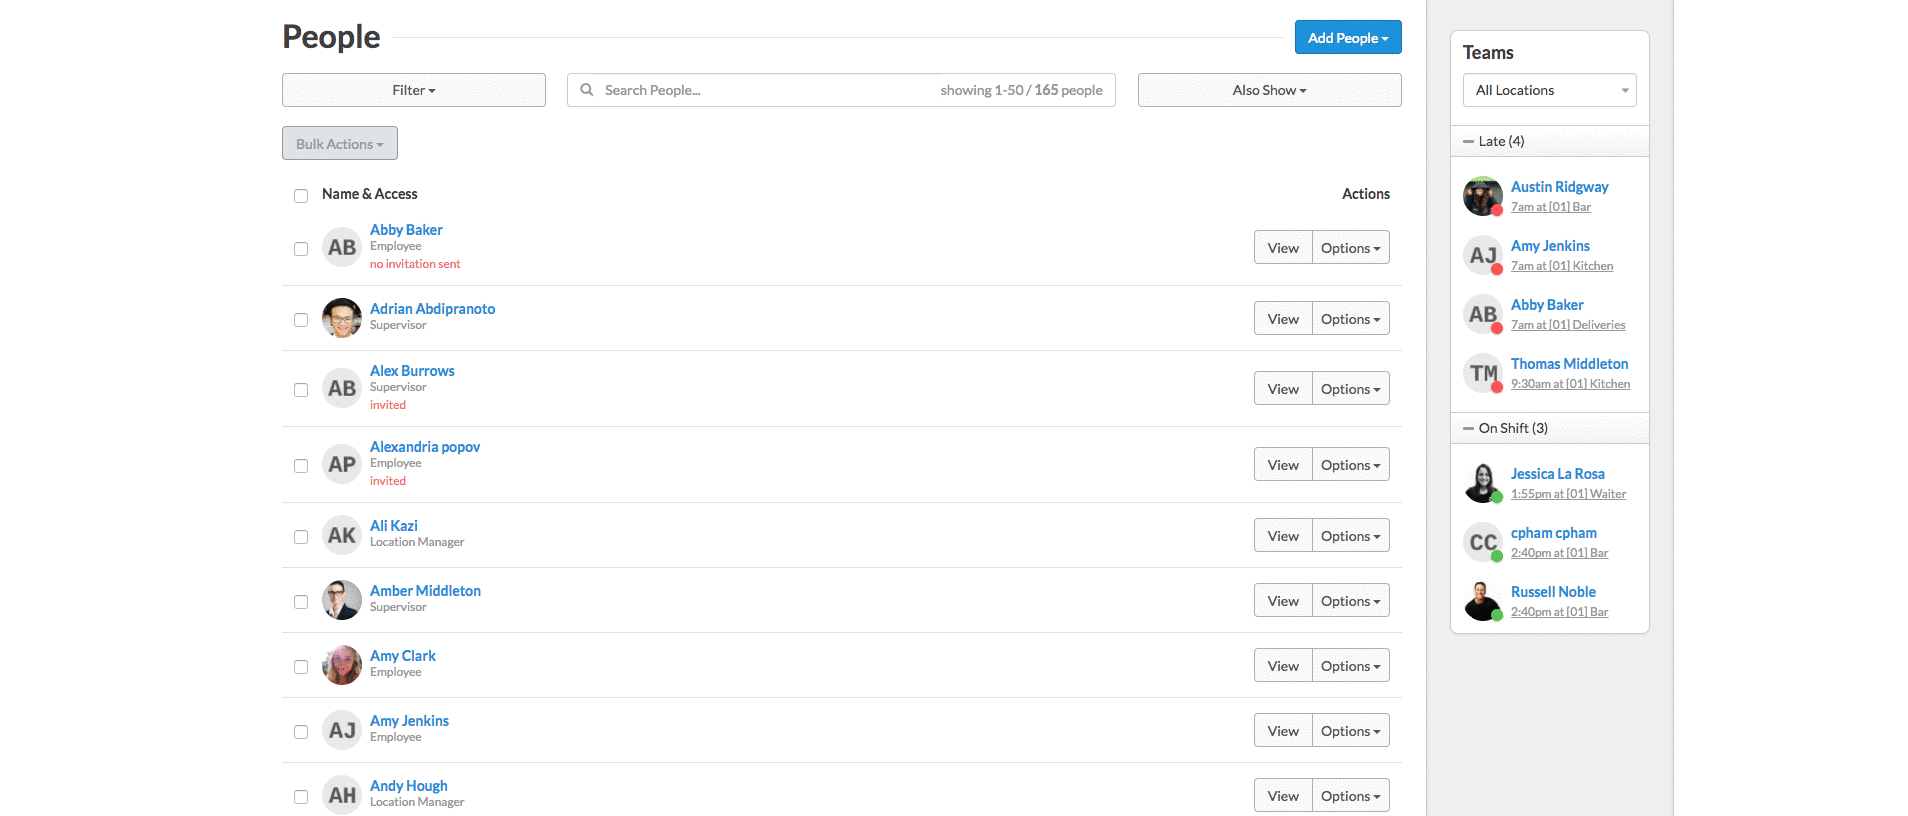Click the search magnifier icon
Screen dimensions: 1908x816
[x=587, y=90]
